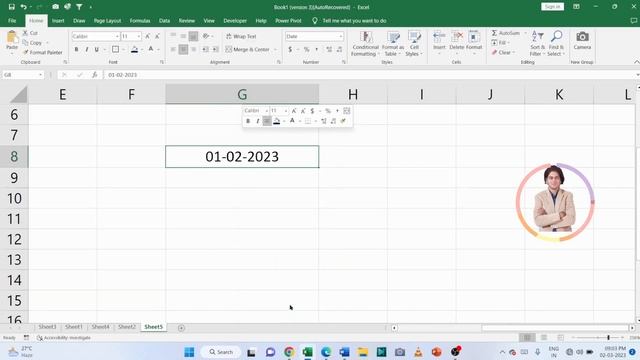This screenshot has width=640, height=360.
Task: Click the ribbon Fill Color bucket
Action: [134, 49]
